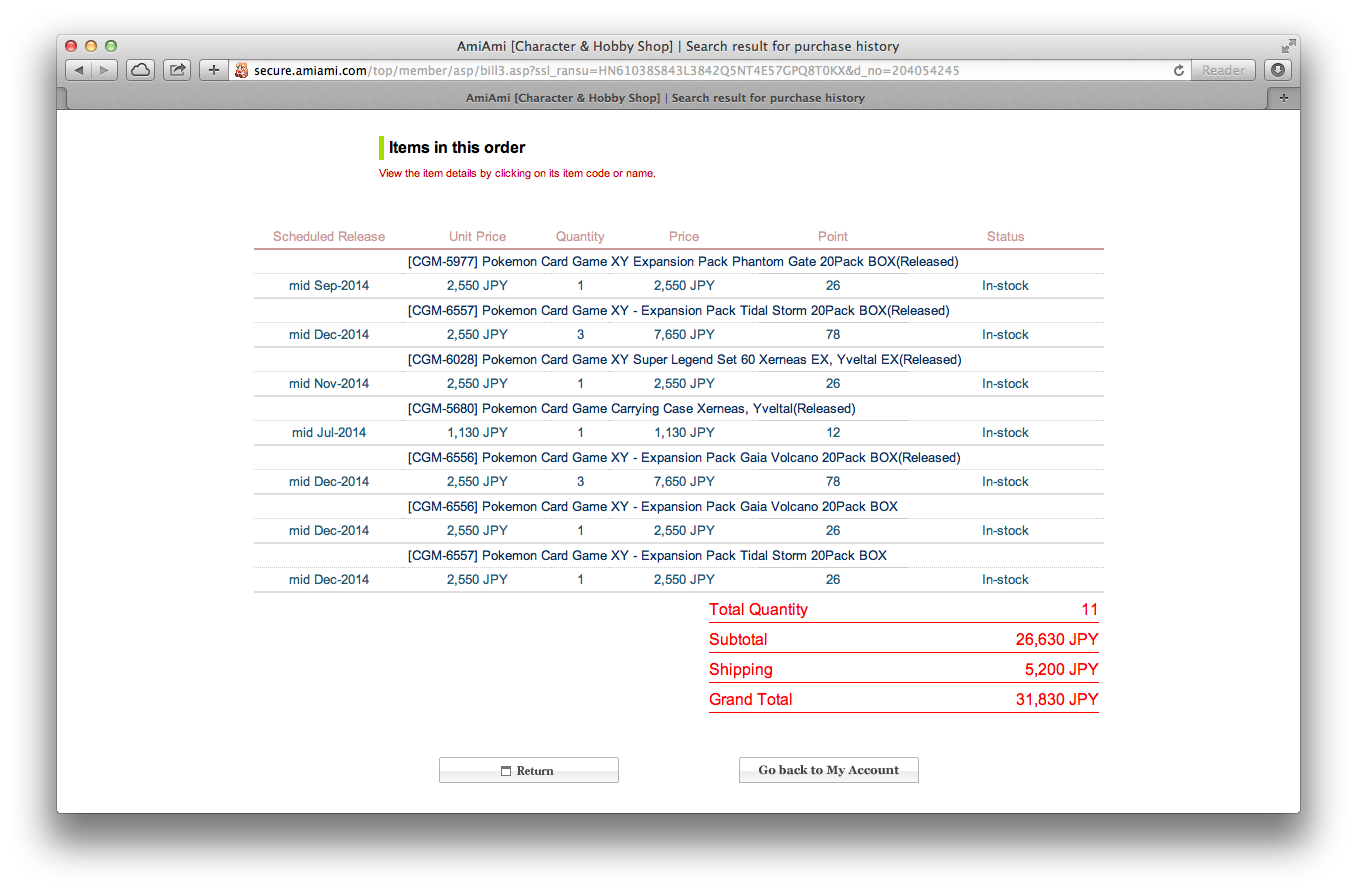This screenshot has height=892, width=1357.
Task: Click the Shipping value '5,200 JPY'
Action: pos(1061,670)
